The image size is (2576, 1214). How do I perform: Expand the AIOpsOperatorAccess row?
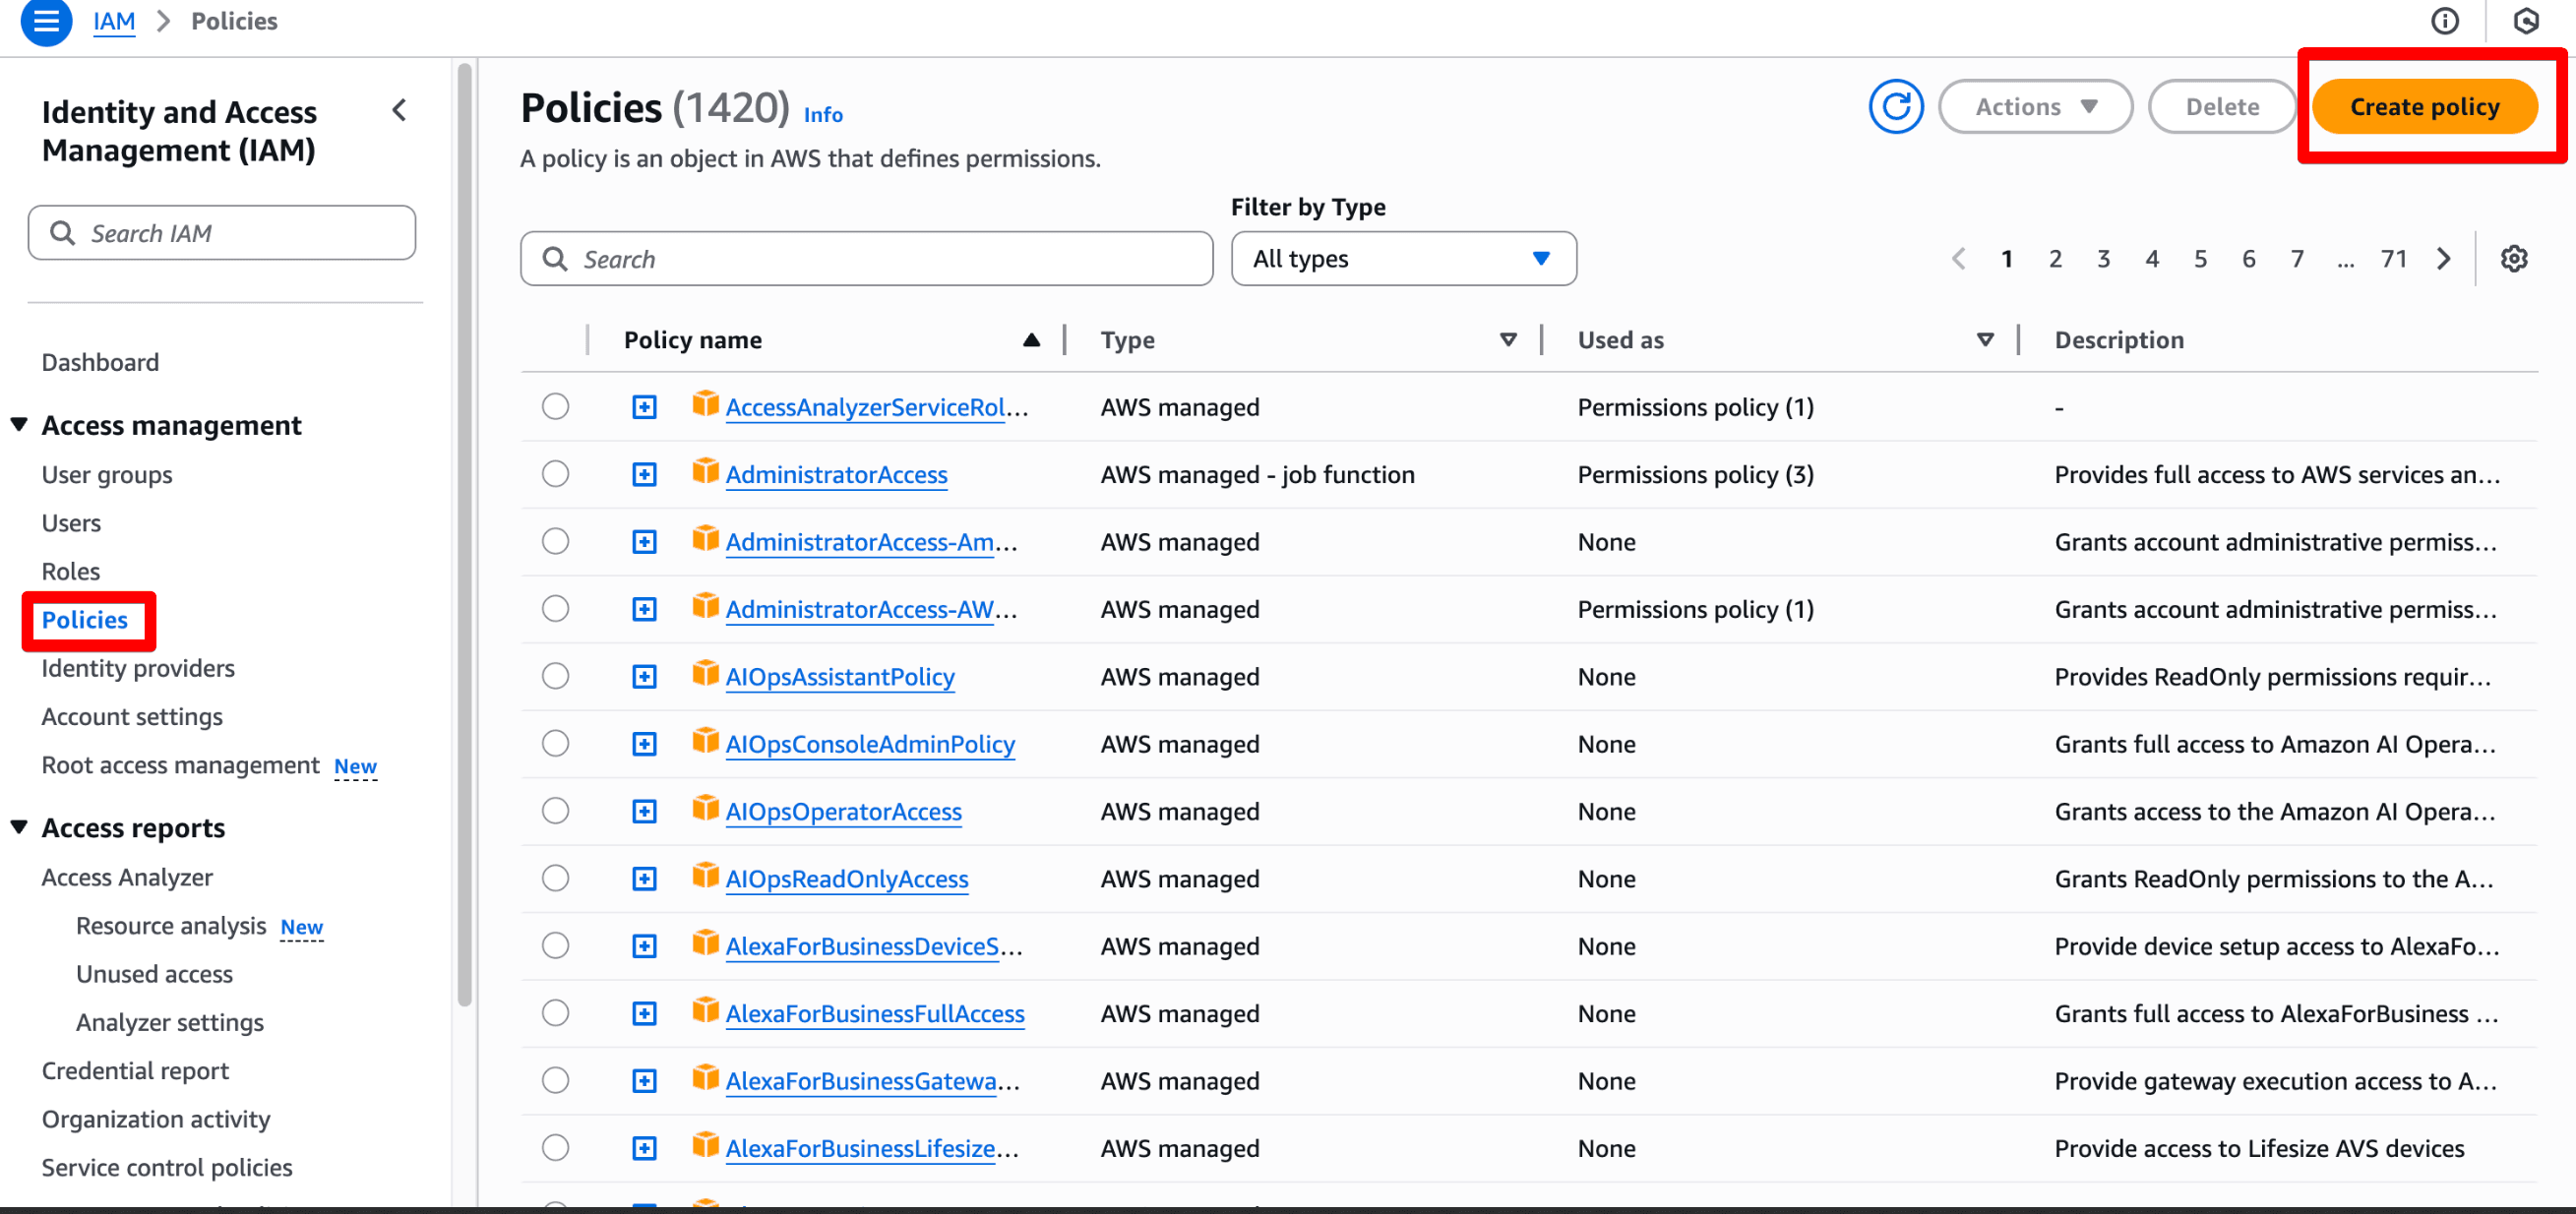[645, 811]
